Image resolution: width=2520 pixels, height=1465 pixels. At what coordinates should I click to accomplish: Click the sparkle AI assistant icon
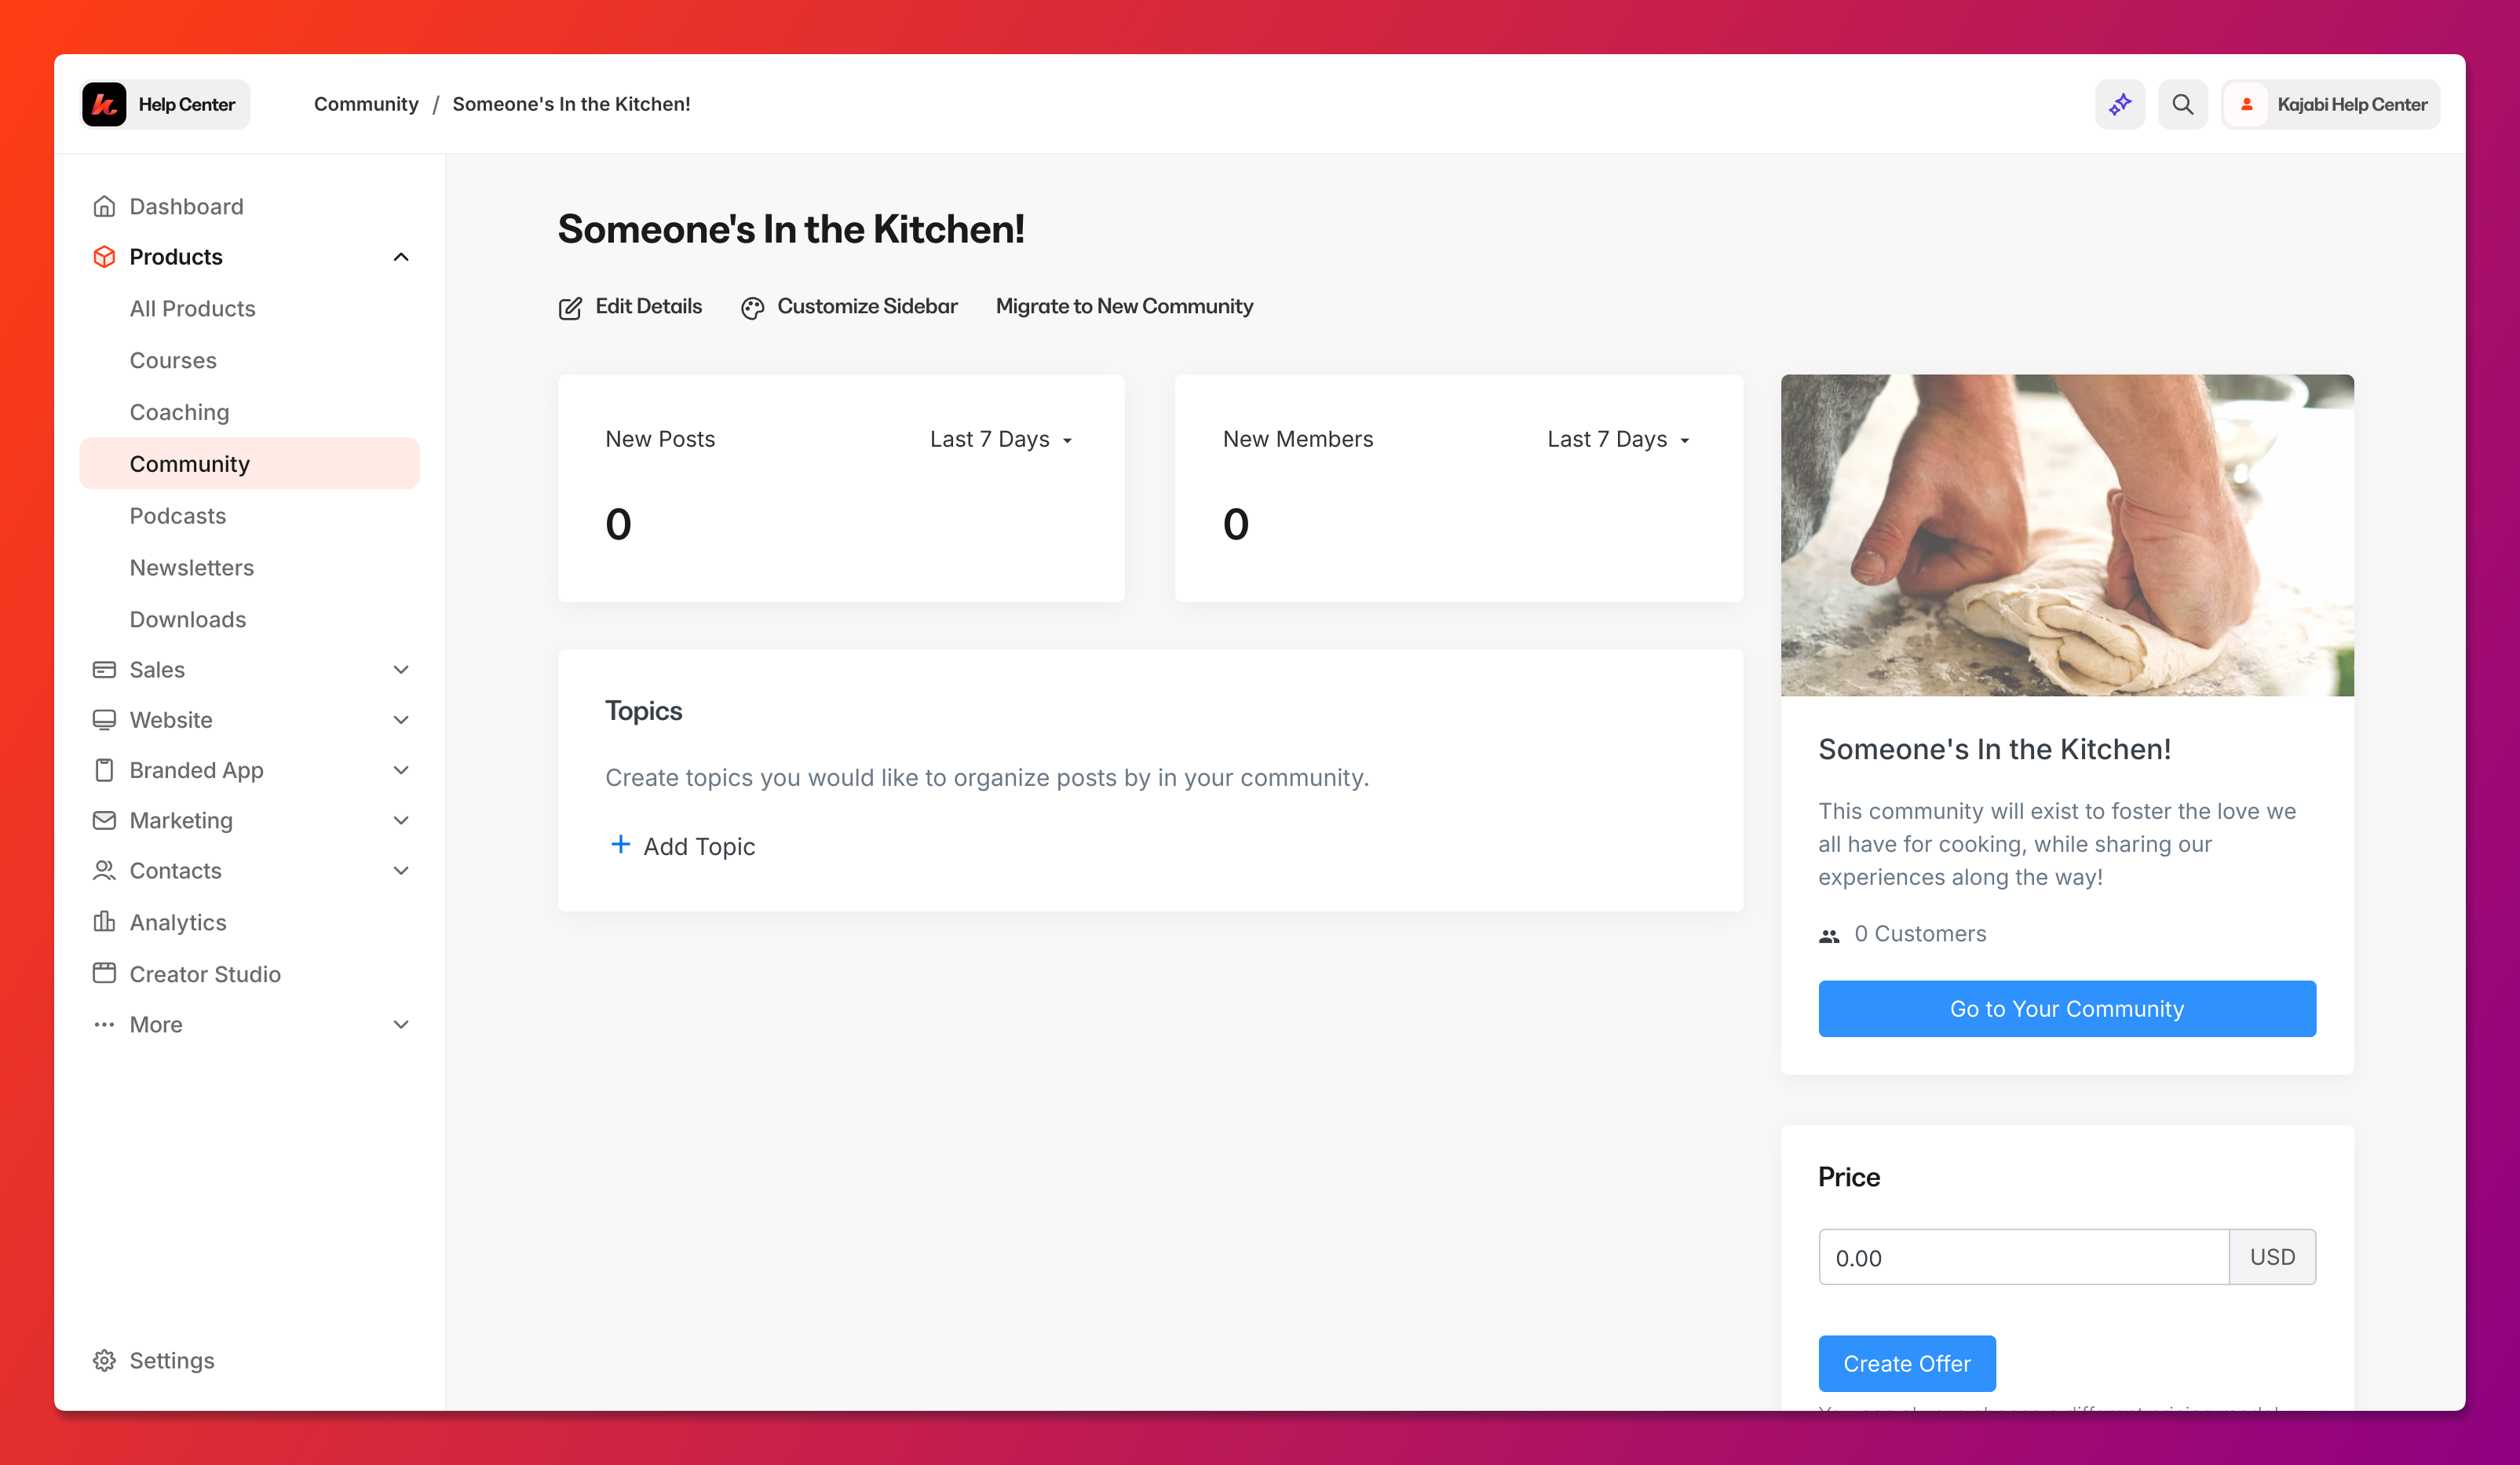[2119, 104]
